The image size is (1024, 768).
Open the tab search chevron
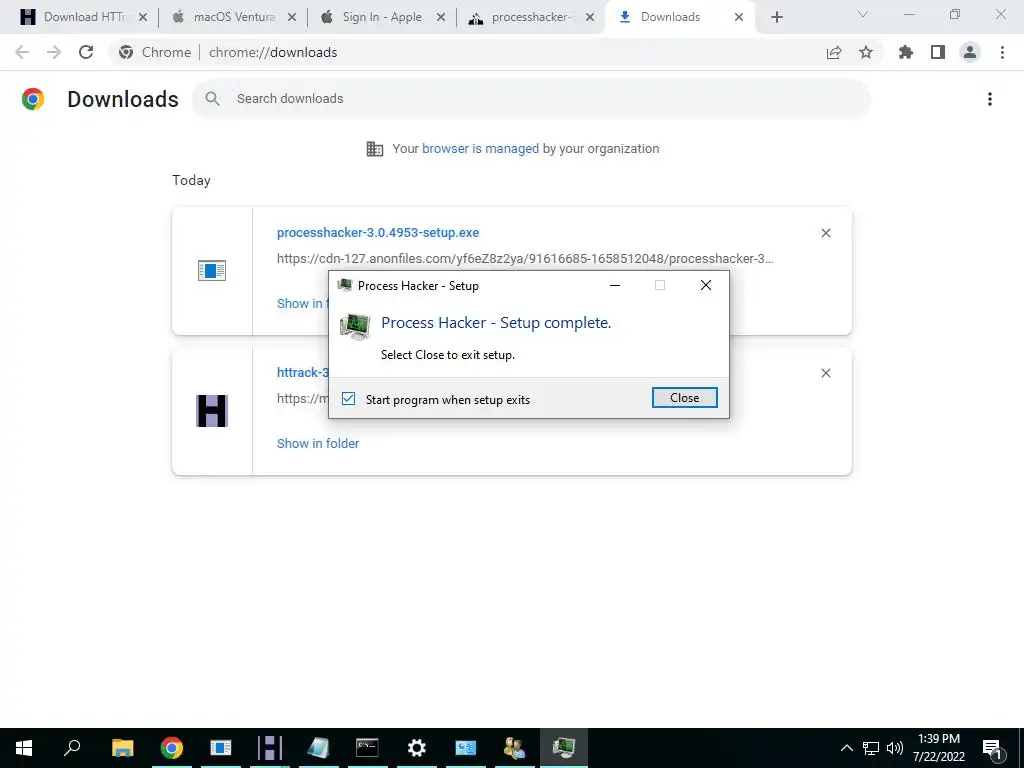point(863,14)
